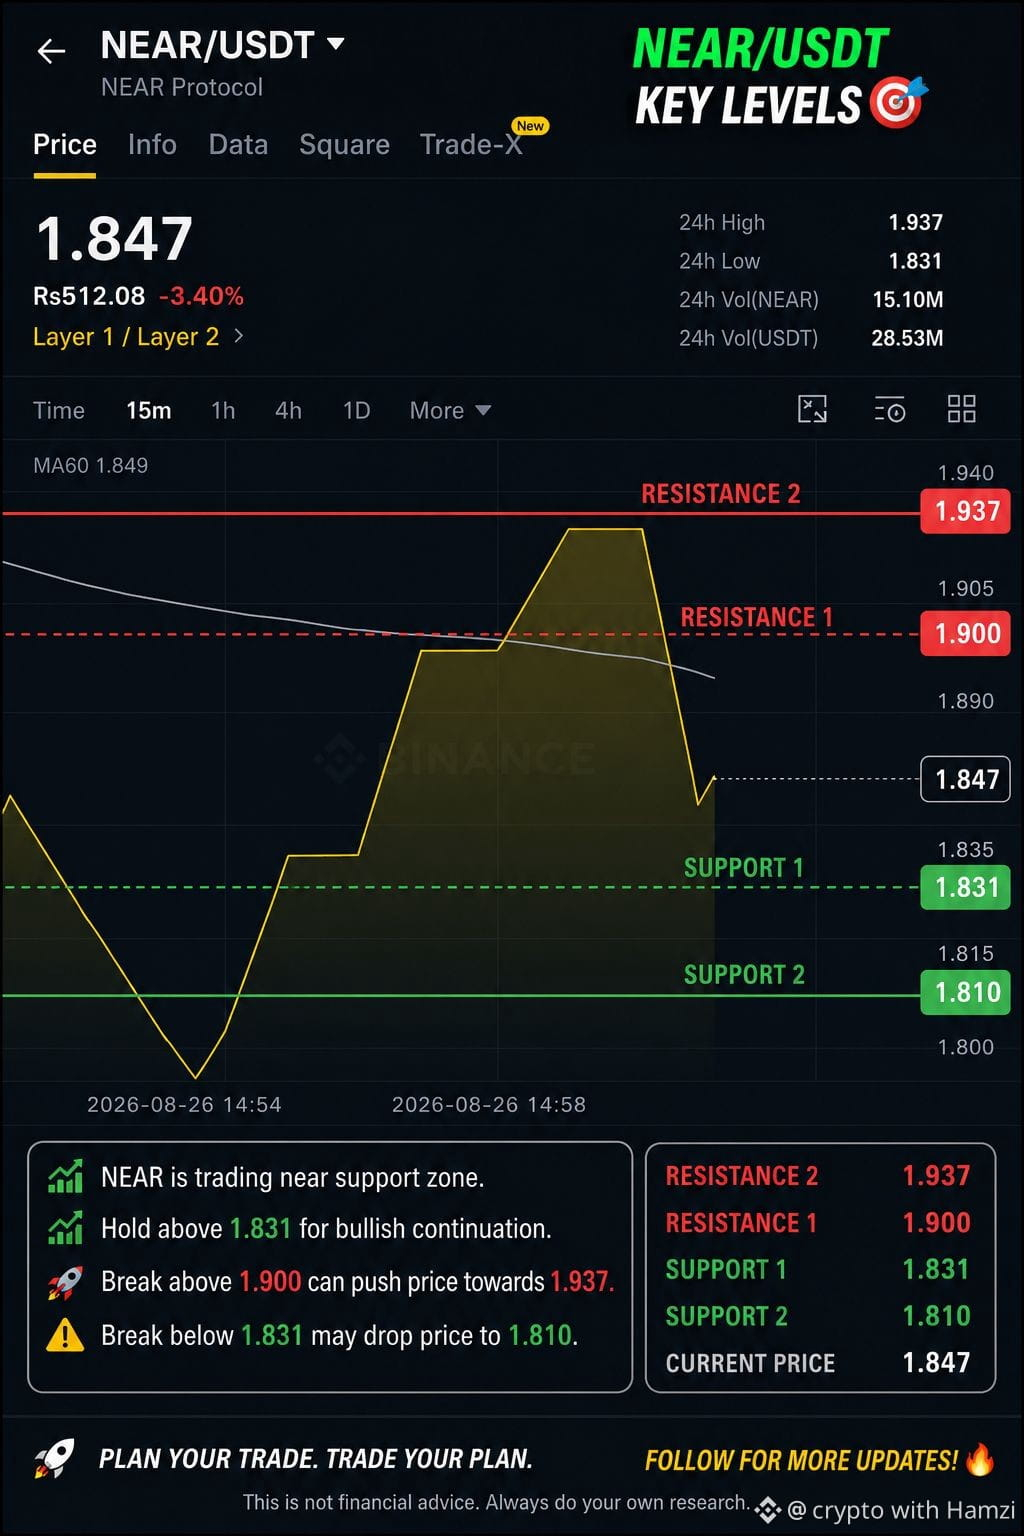
Task: Click the FOLLOW FOR MORE UPDATES text
Action: click(801, 1461)
